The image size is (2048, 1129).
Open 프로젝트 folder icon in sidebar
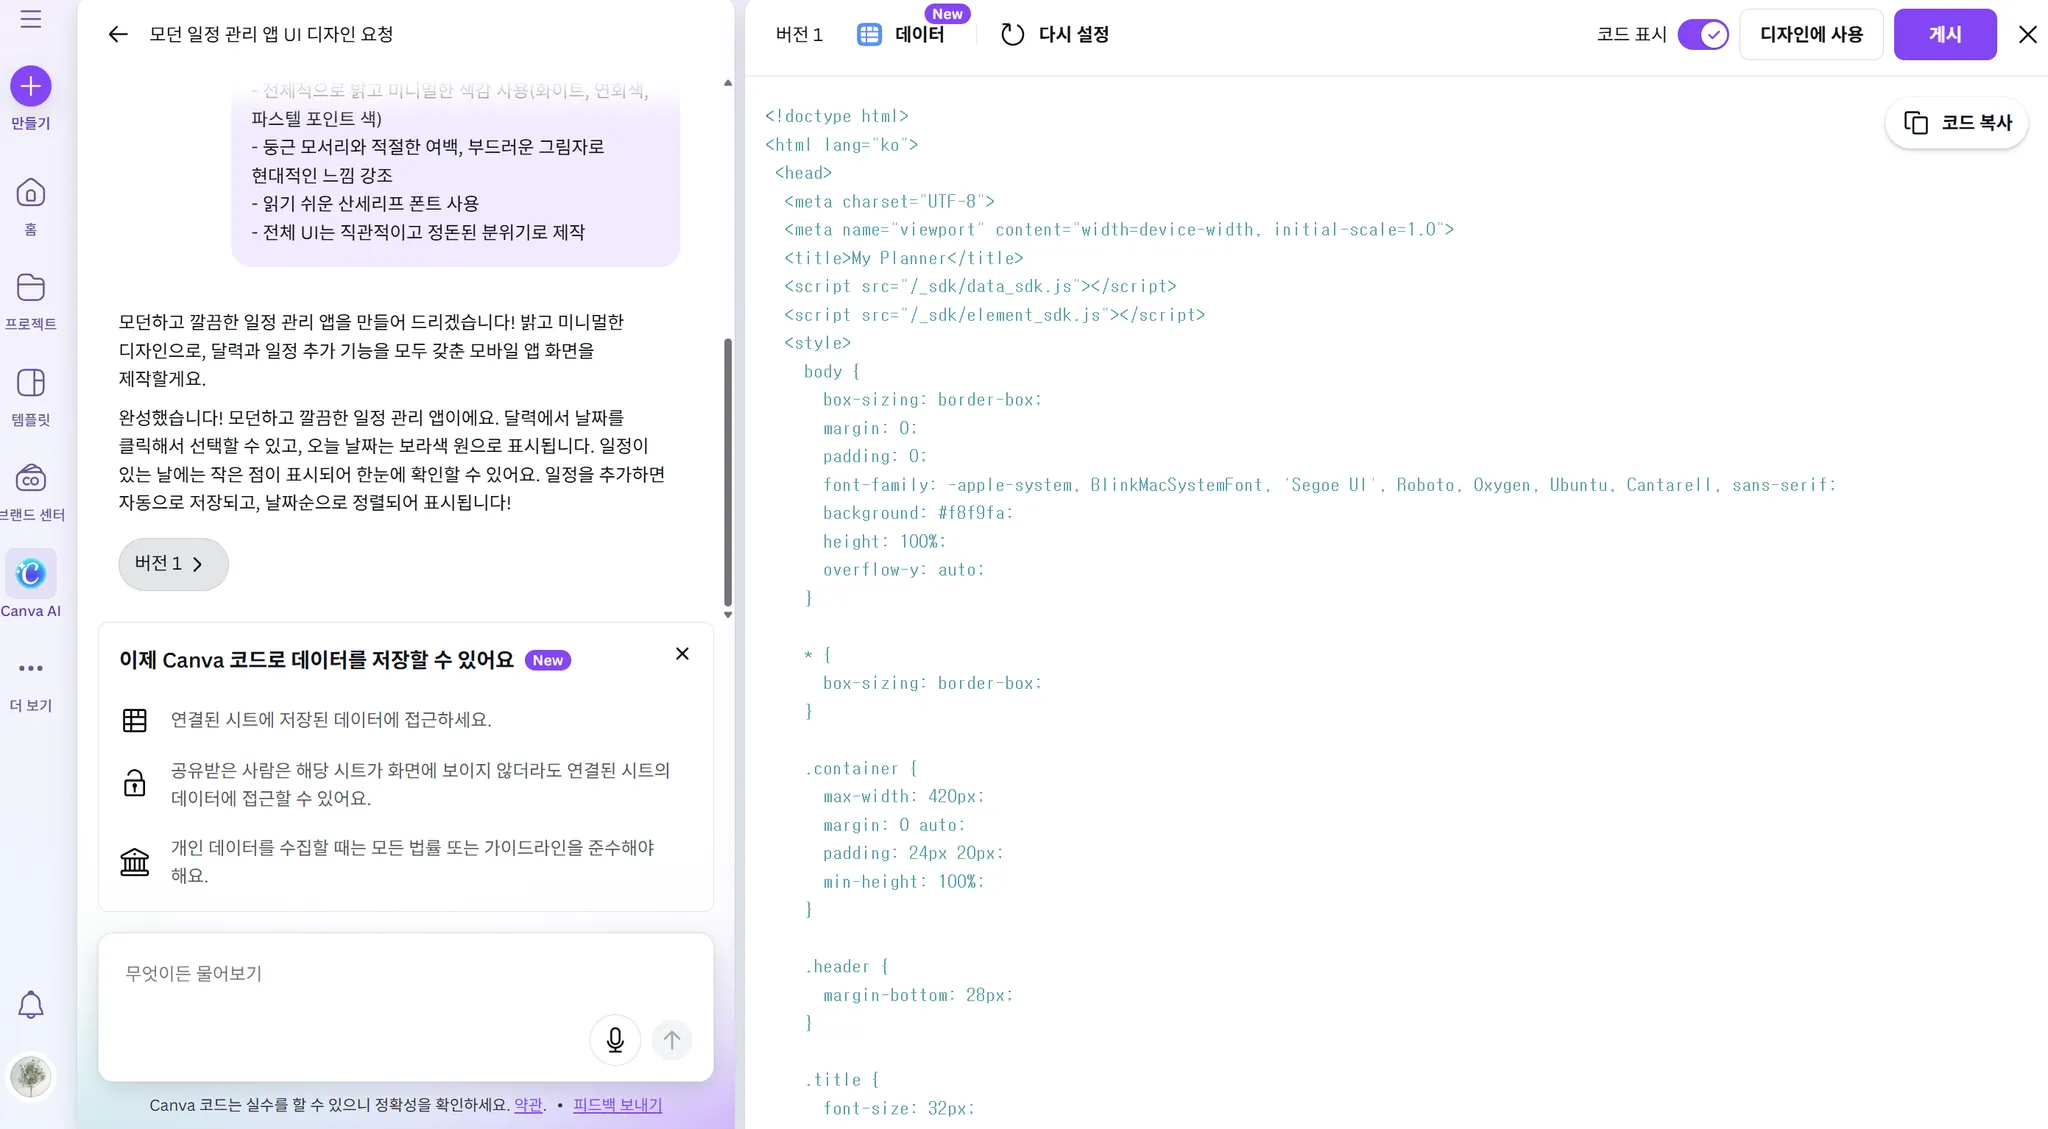tap(31, 288)
